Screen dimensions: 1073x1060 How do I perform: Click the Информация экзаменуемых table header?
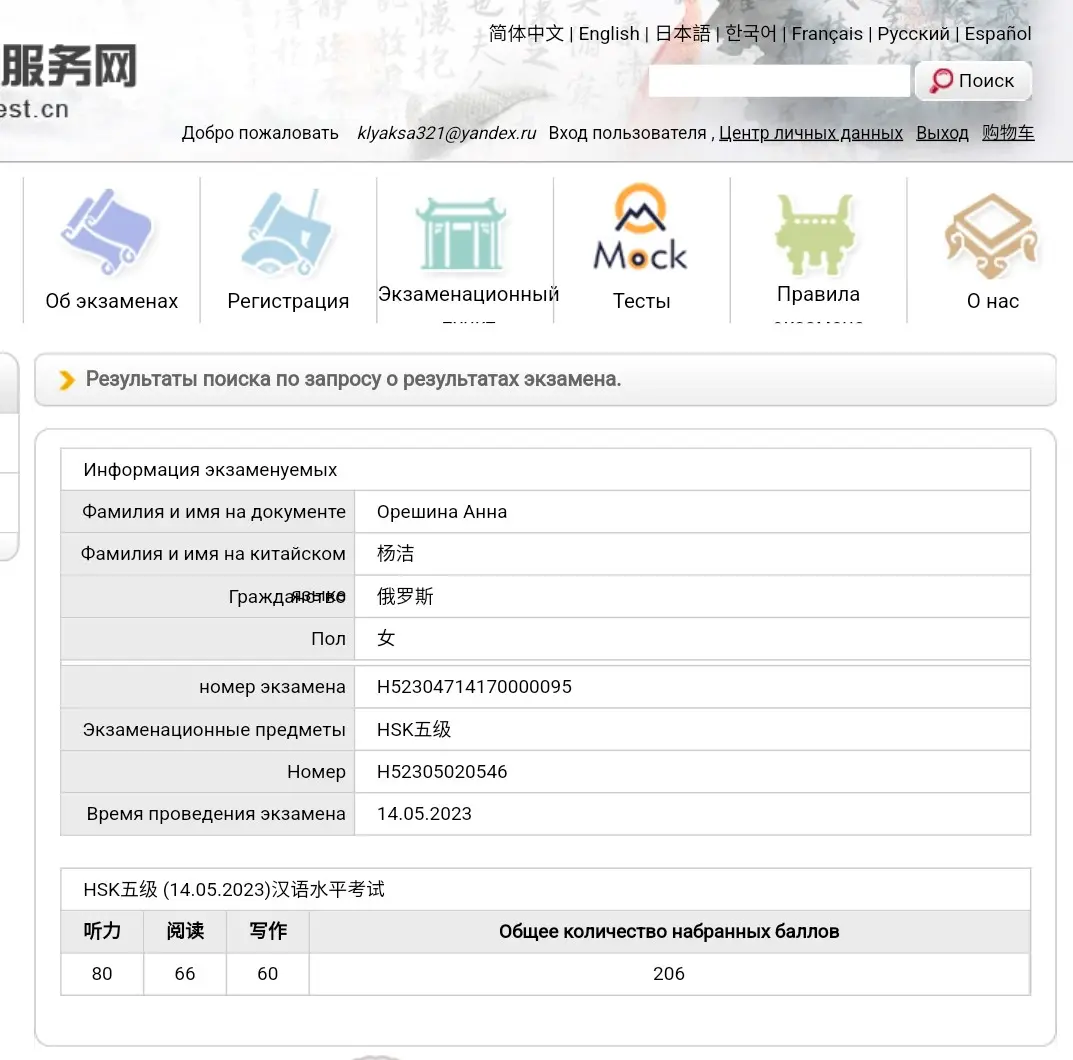(210, 470)
